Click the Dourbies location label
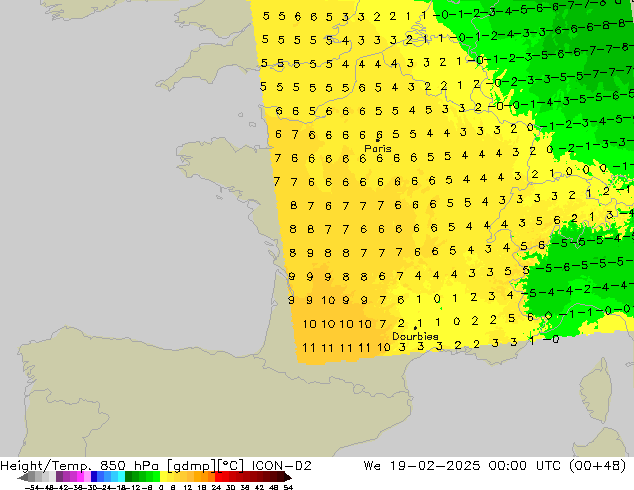The image size is (634, 490). pos(415,336)
